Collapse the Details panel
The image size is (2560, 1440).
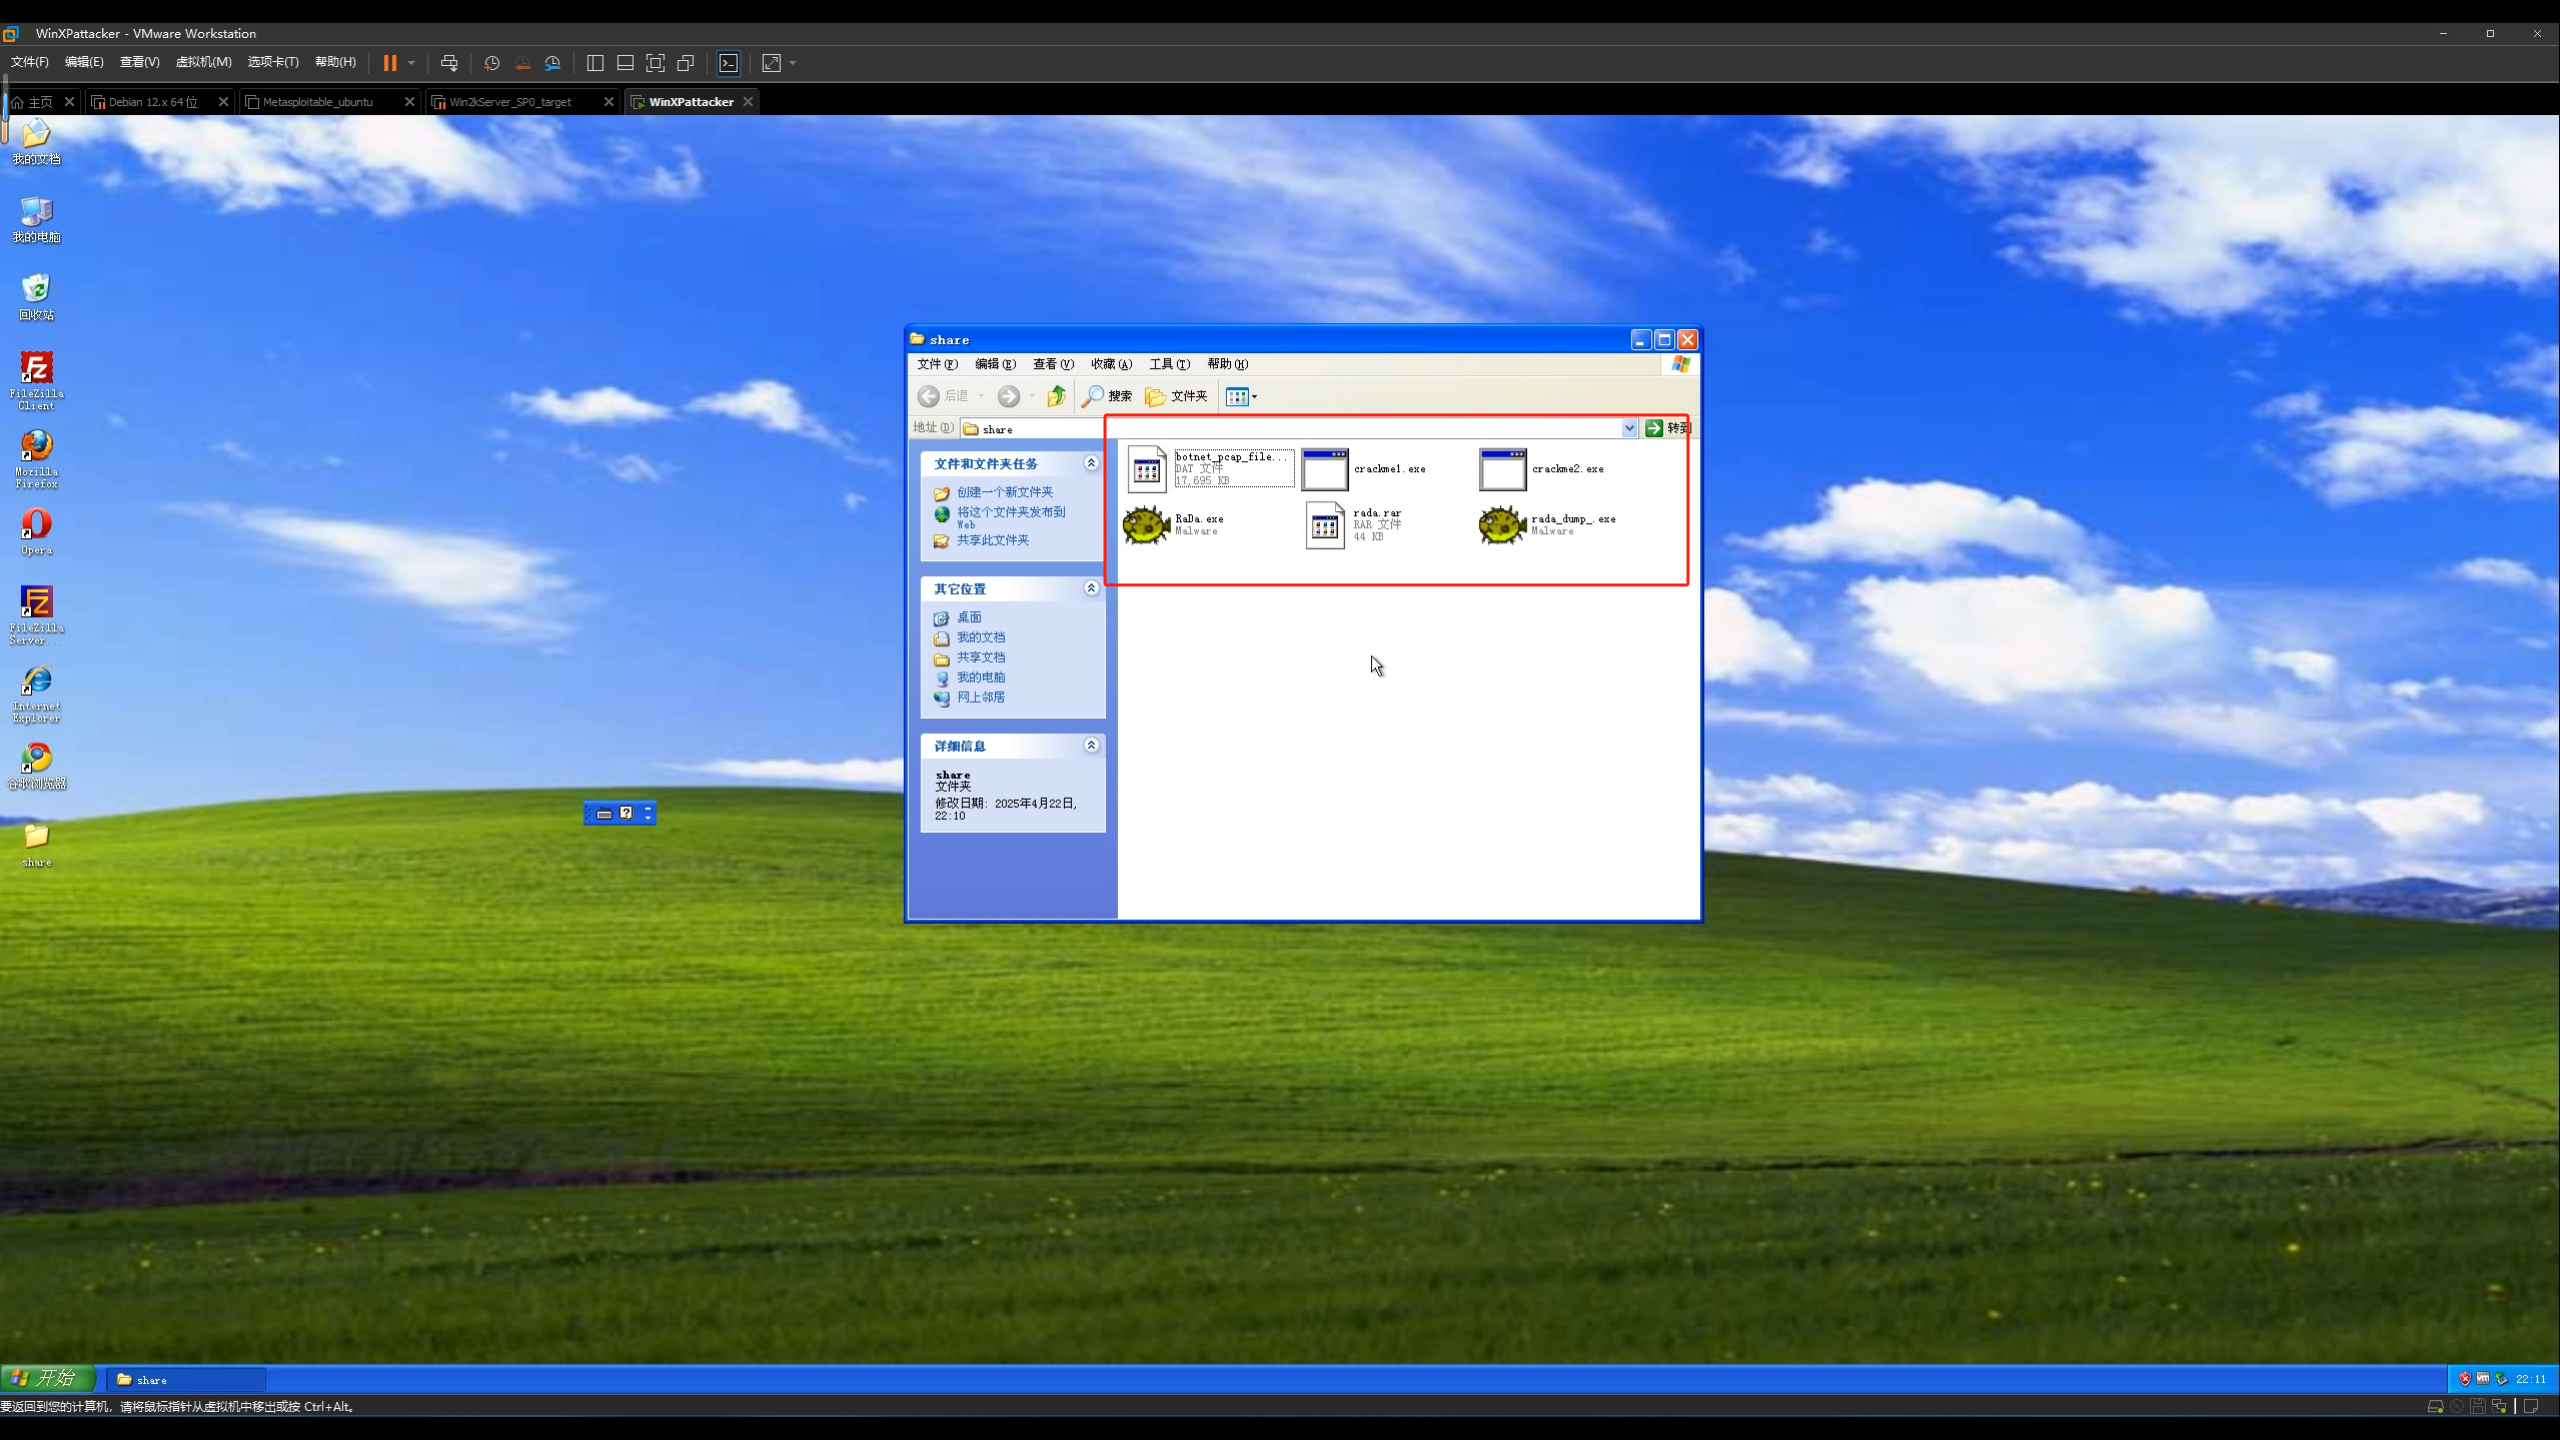coord(1091,745)
